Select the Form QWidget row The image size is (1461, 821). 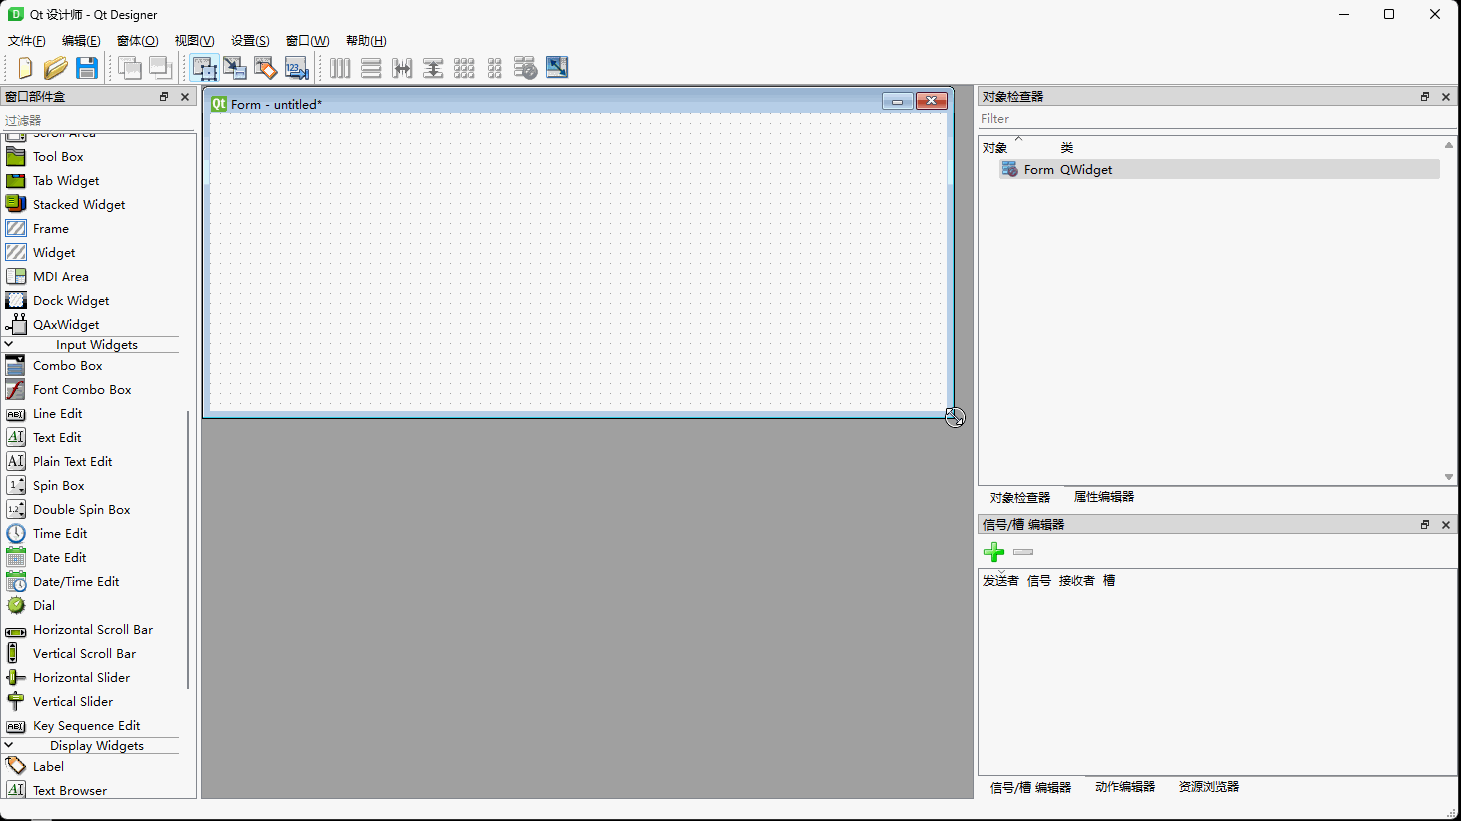pyautogui.click(x=1219, y=170)
